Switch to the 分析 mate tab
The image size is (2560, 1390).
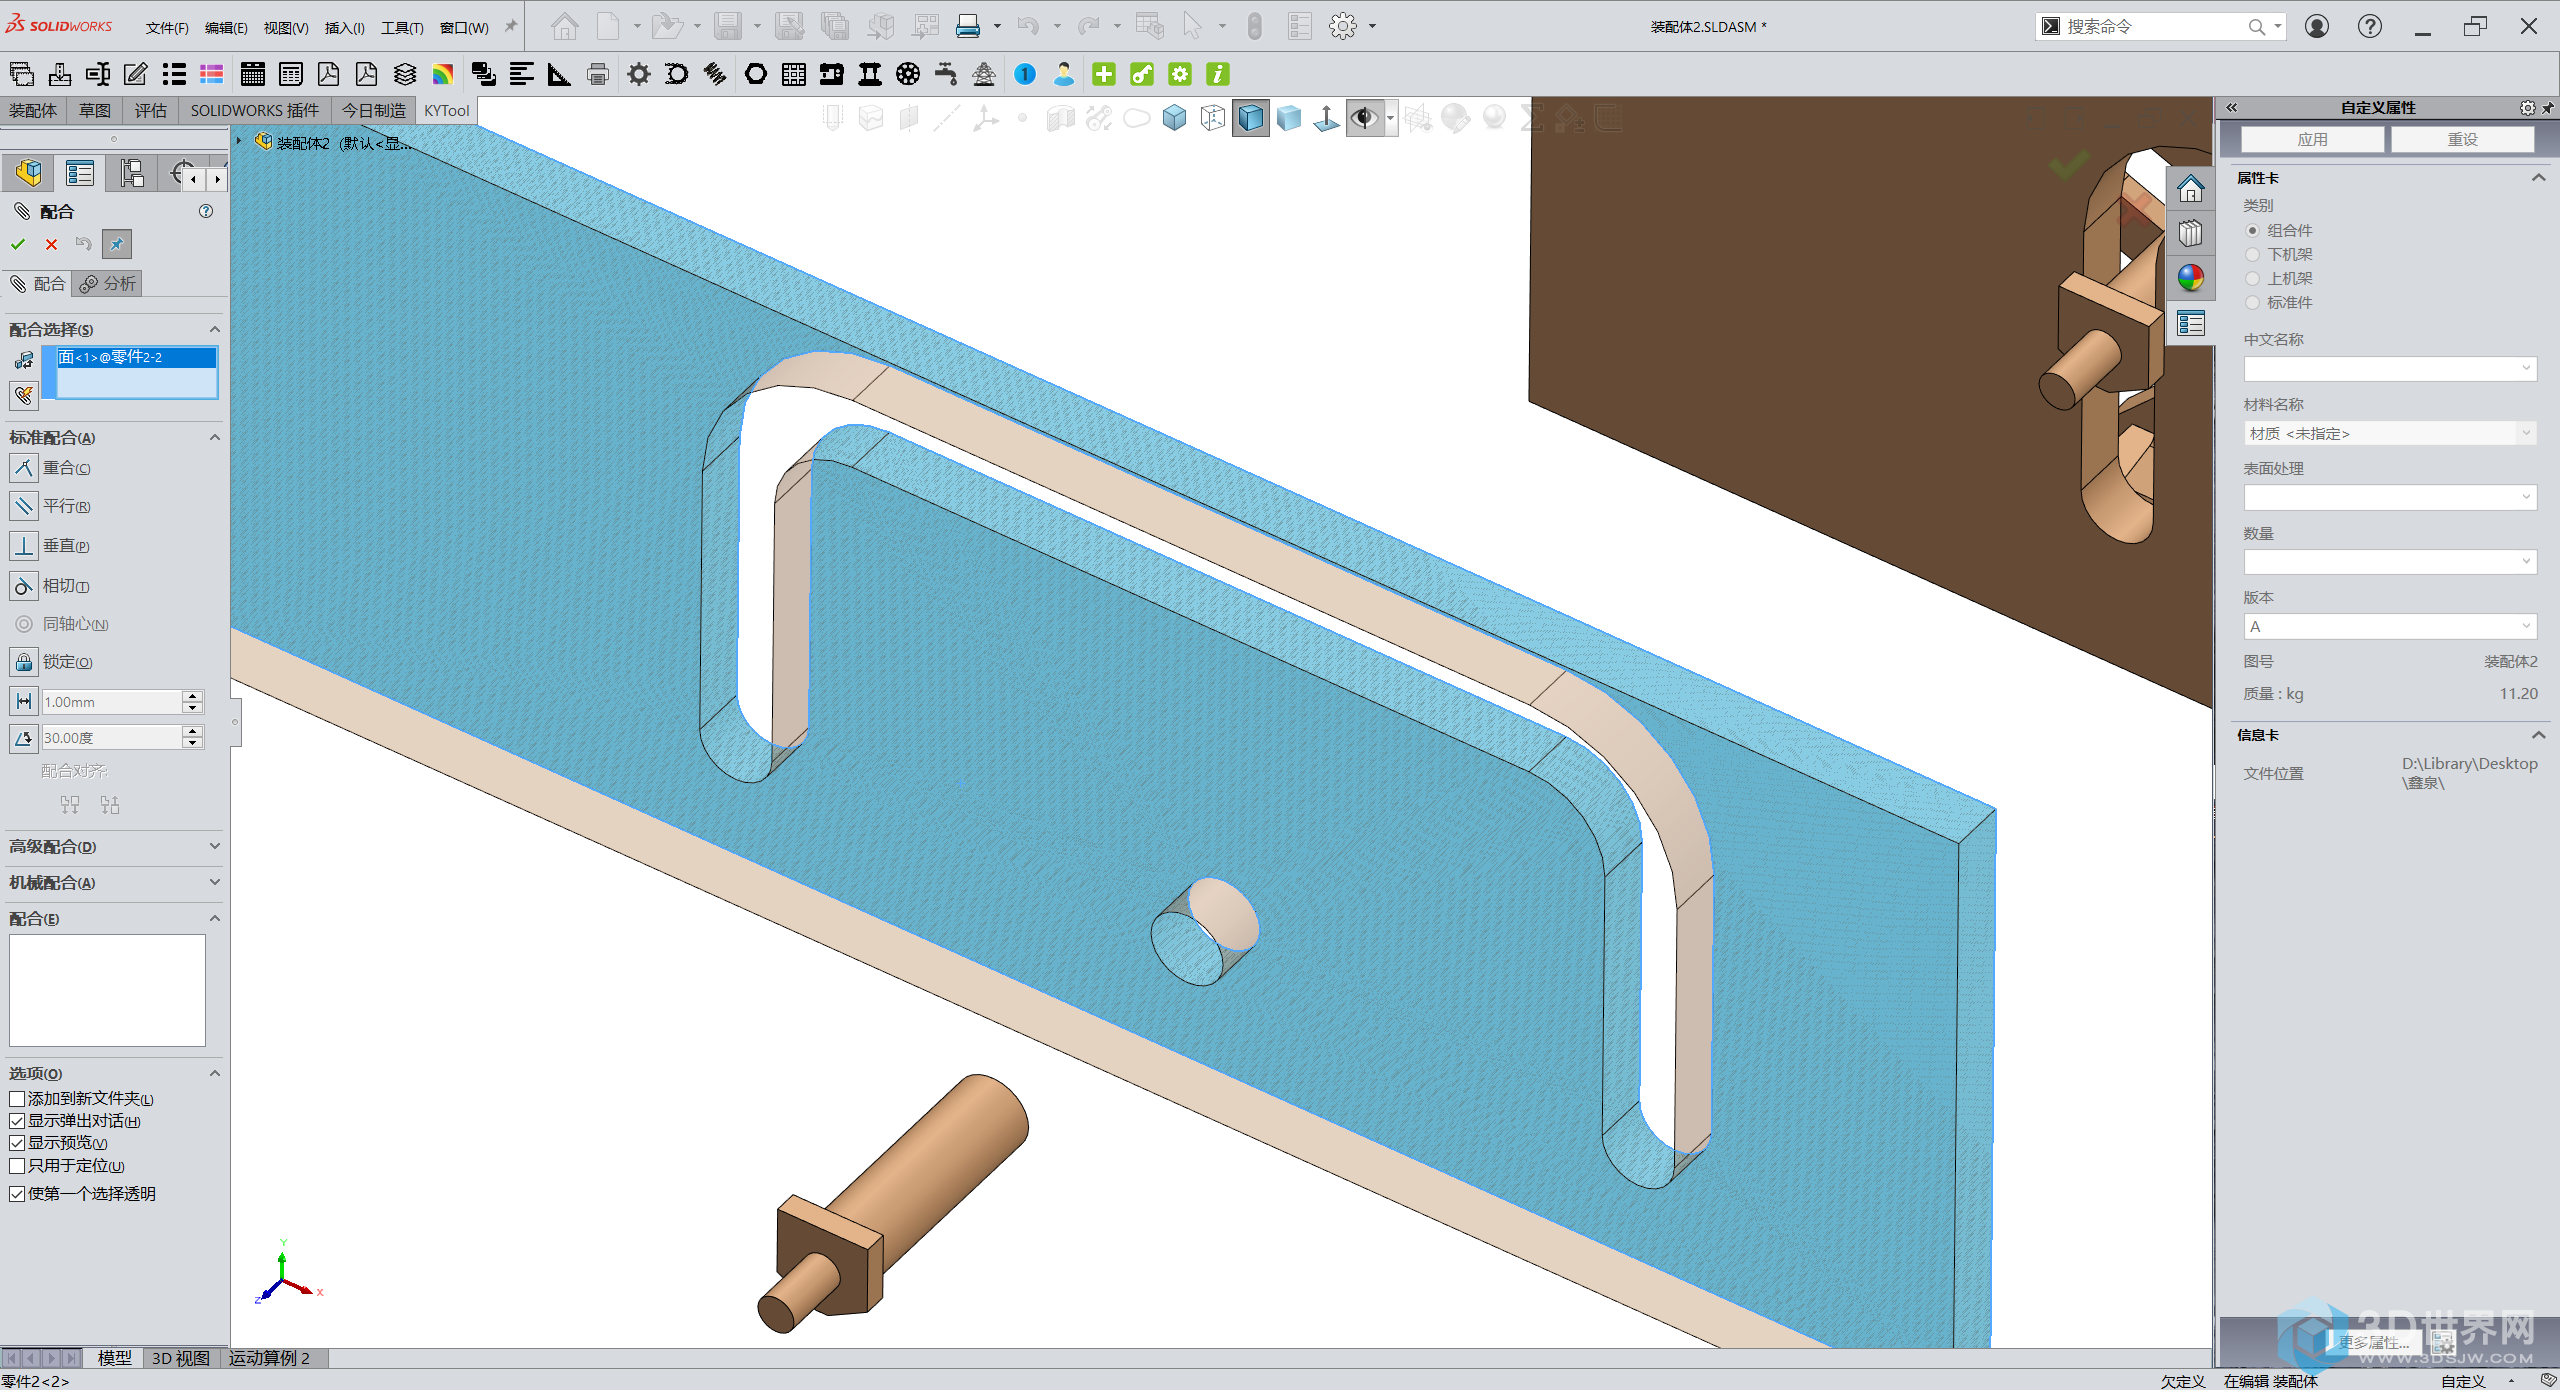[x=108, y=284]
